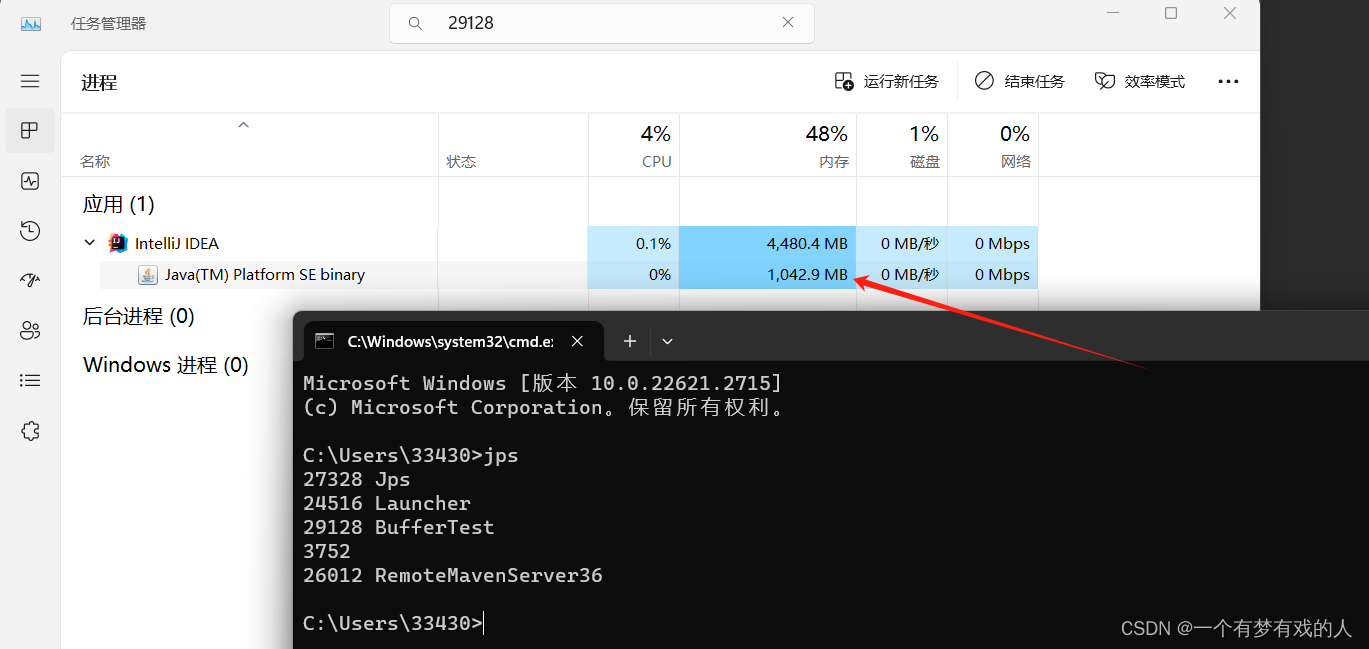The height and width of the screenshot is (649, 1369).
Task: Click the '27328 Jps' terminal line
Action: 357,479
